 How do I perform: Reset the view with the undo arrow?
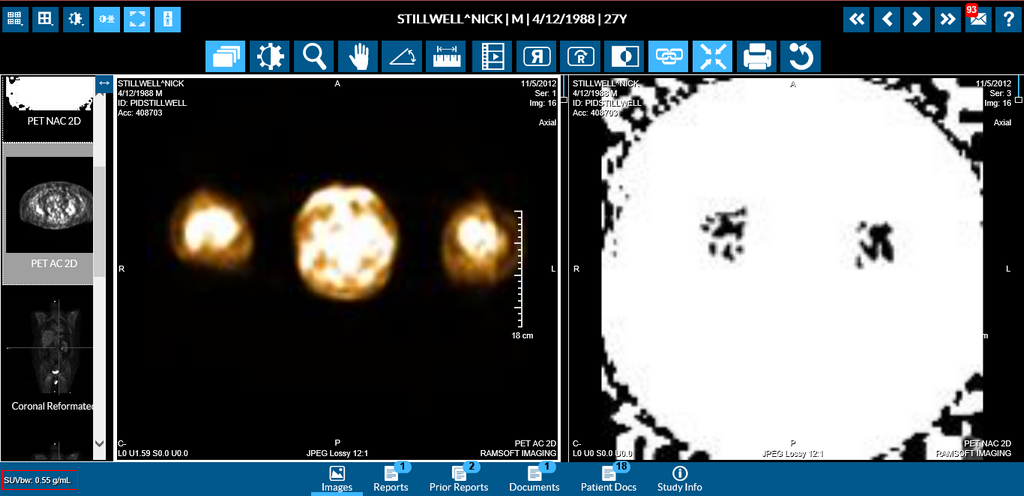click(x=801, y=57)
